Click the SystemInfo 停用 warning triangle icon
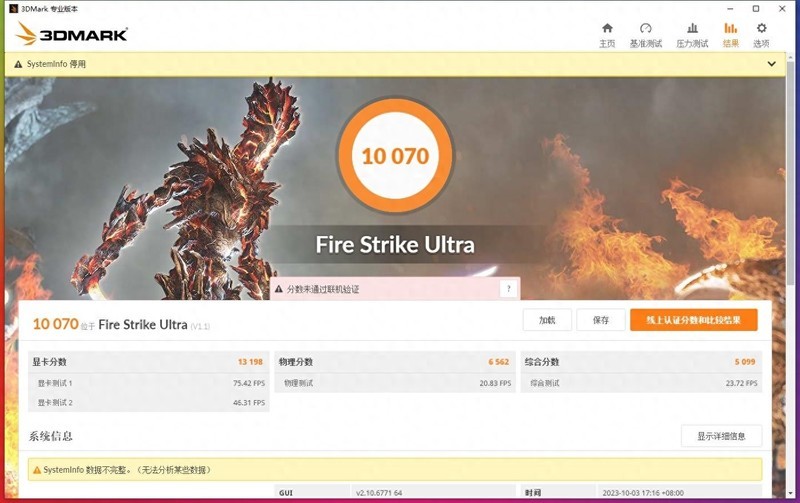This screenshot has height=503, width=800. pos(18,64)
